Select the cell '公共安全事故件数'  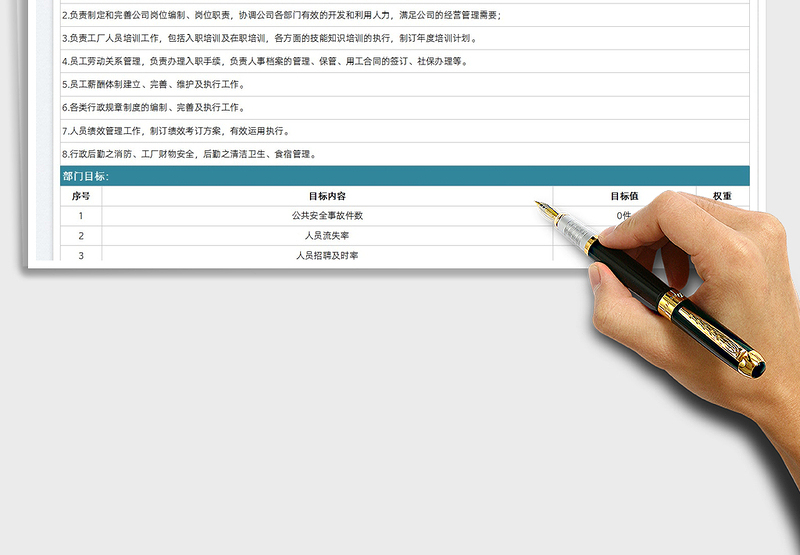pyautogui.click(x=327, y=216)
